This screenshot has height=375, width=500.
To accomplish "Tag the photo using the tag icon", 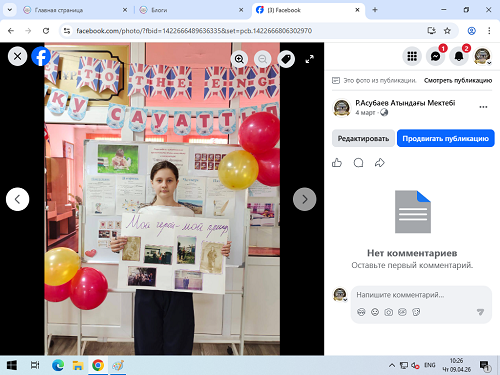I will coord(286,59).
